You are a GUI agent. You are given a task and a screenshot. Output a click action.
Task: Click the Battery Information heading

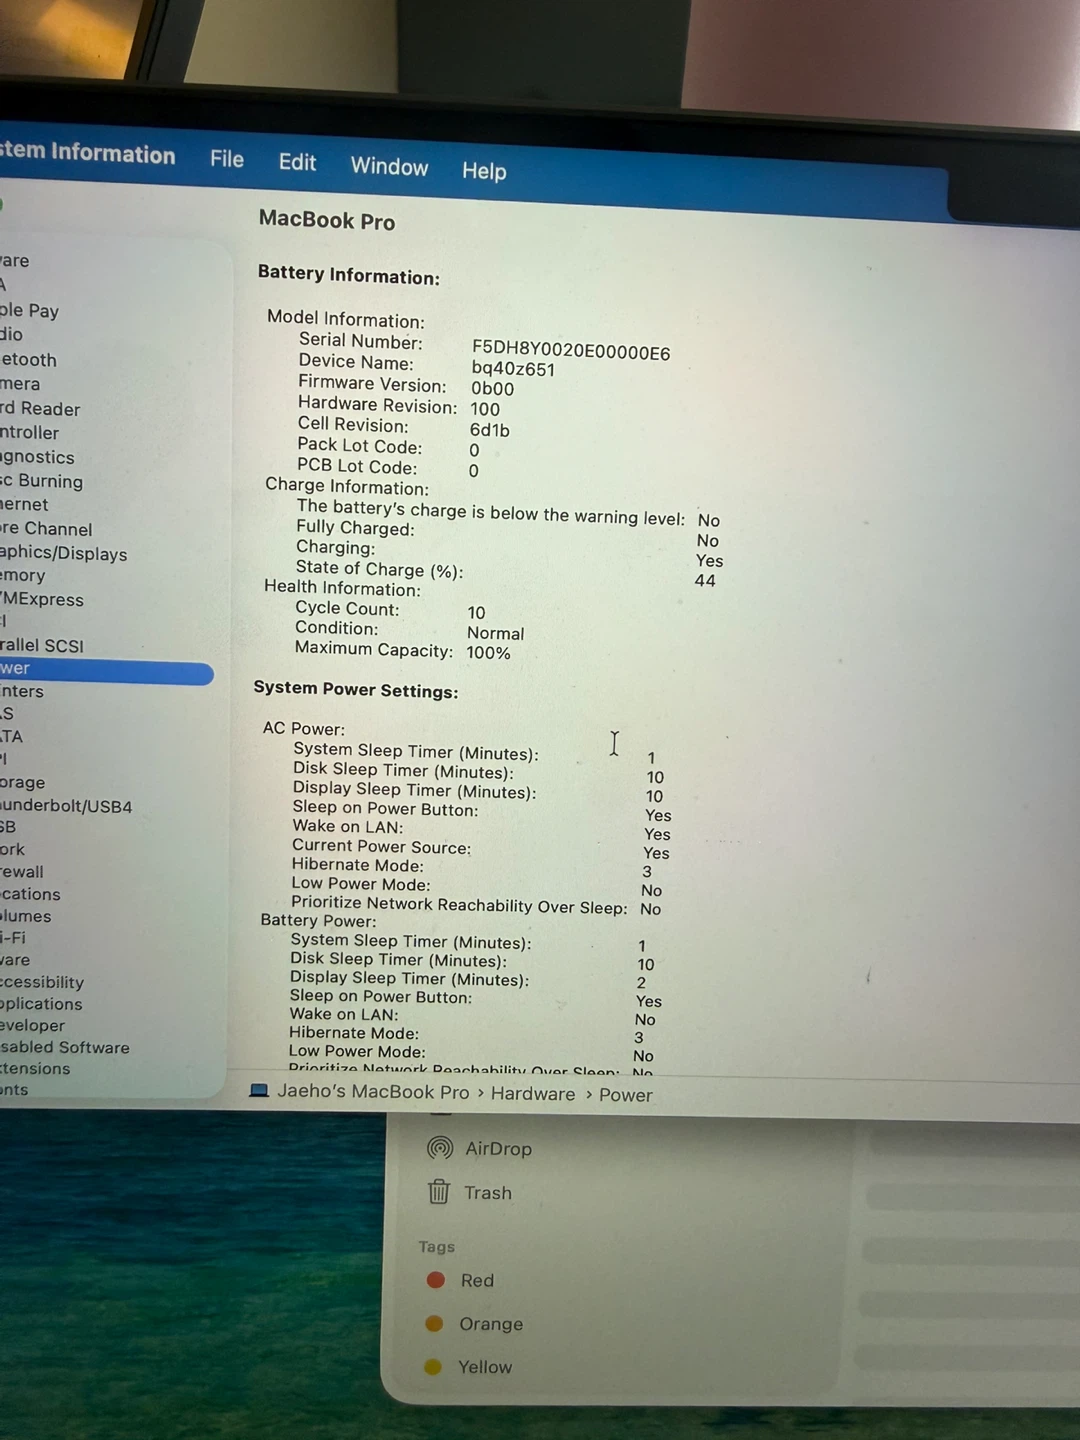(x=348, y=274)
